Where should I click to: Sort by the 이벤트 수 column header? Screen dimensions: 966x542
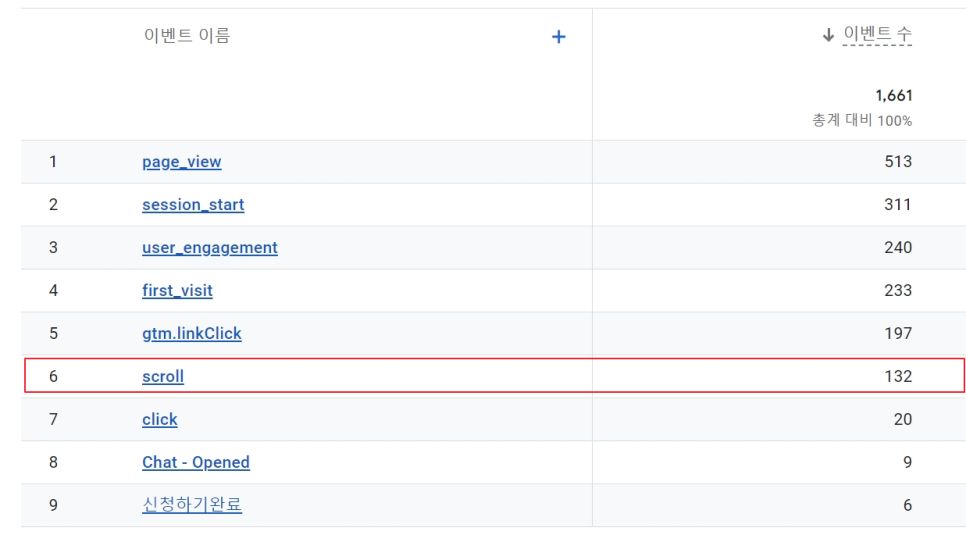point(877,34)
